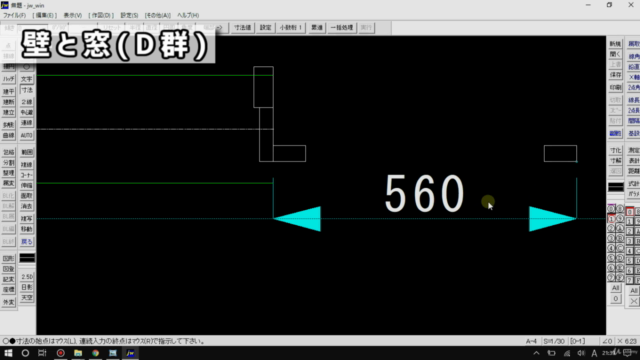This screenshot has width=640, height=360.
Task: Select the 複写 copy tool
Action: pos(27,219)
